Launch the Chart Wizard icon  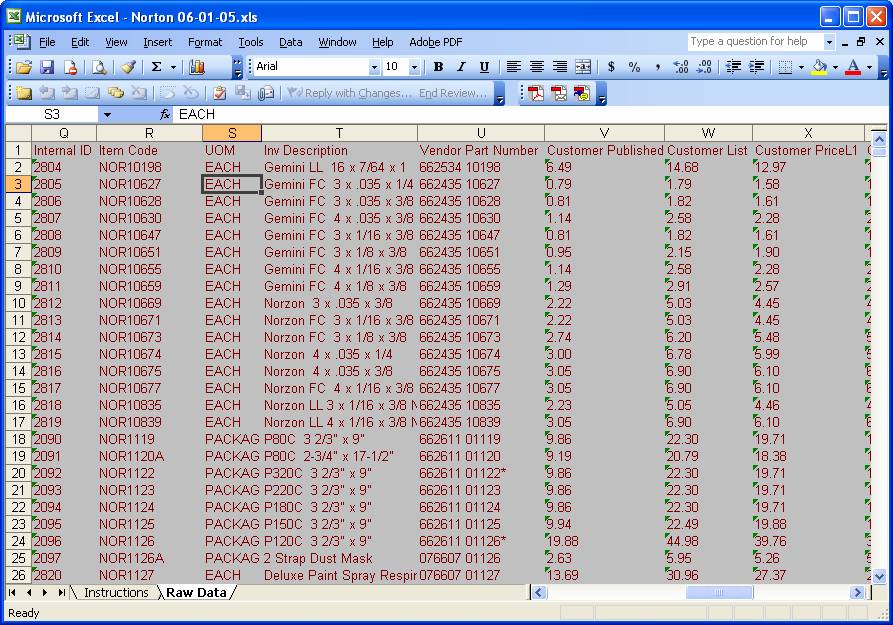coord(197,67)
